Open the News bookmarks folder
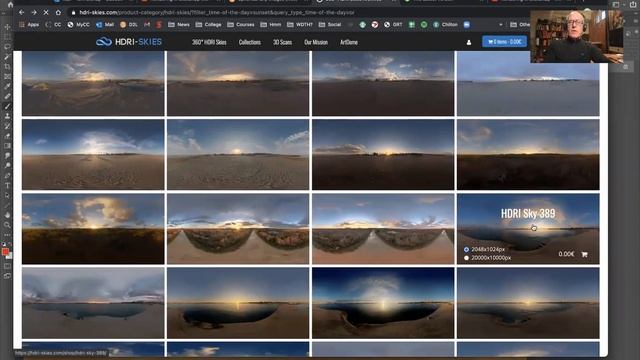Viewport: 640px width, 360px height. 179,25
